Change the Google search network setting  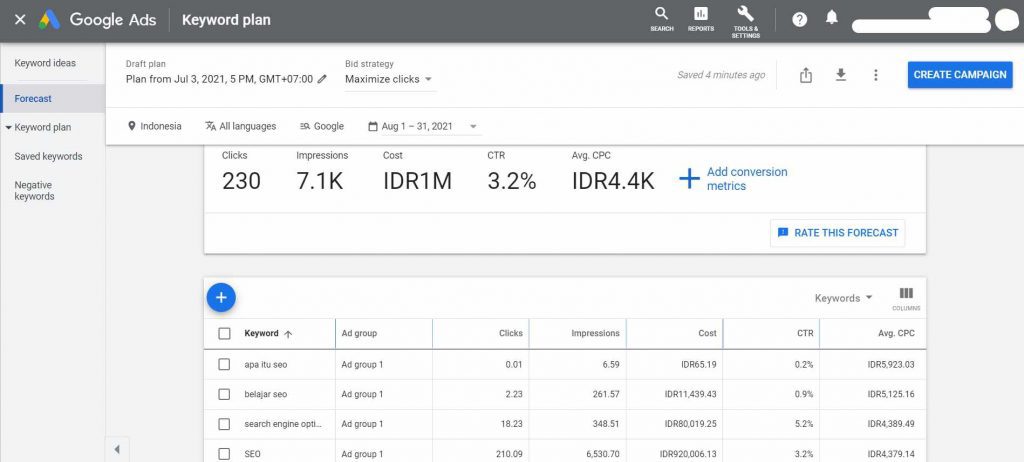click(x=321, y=126)
